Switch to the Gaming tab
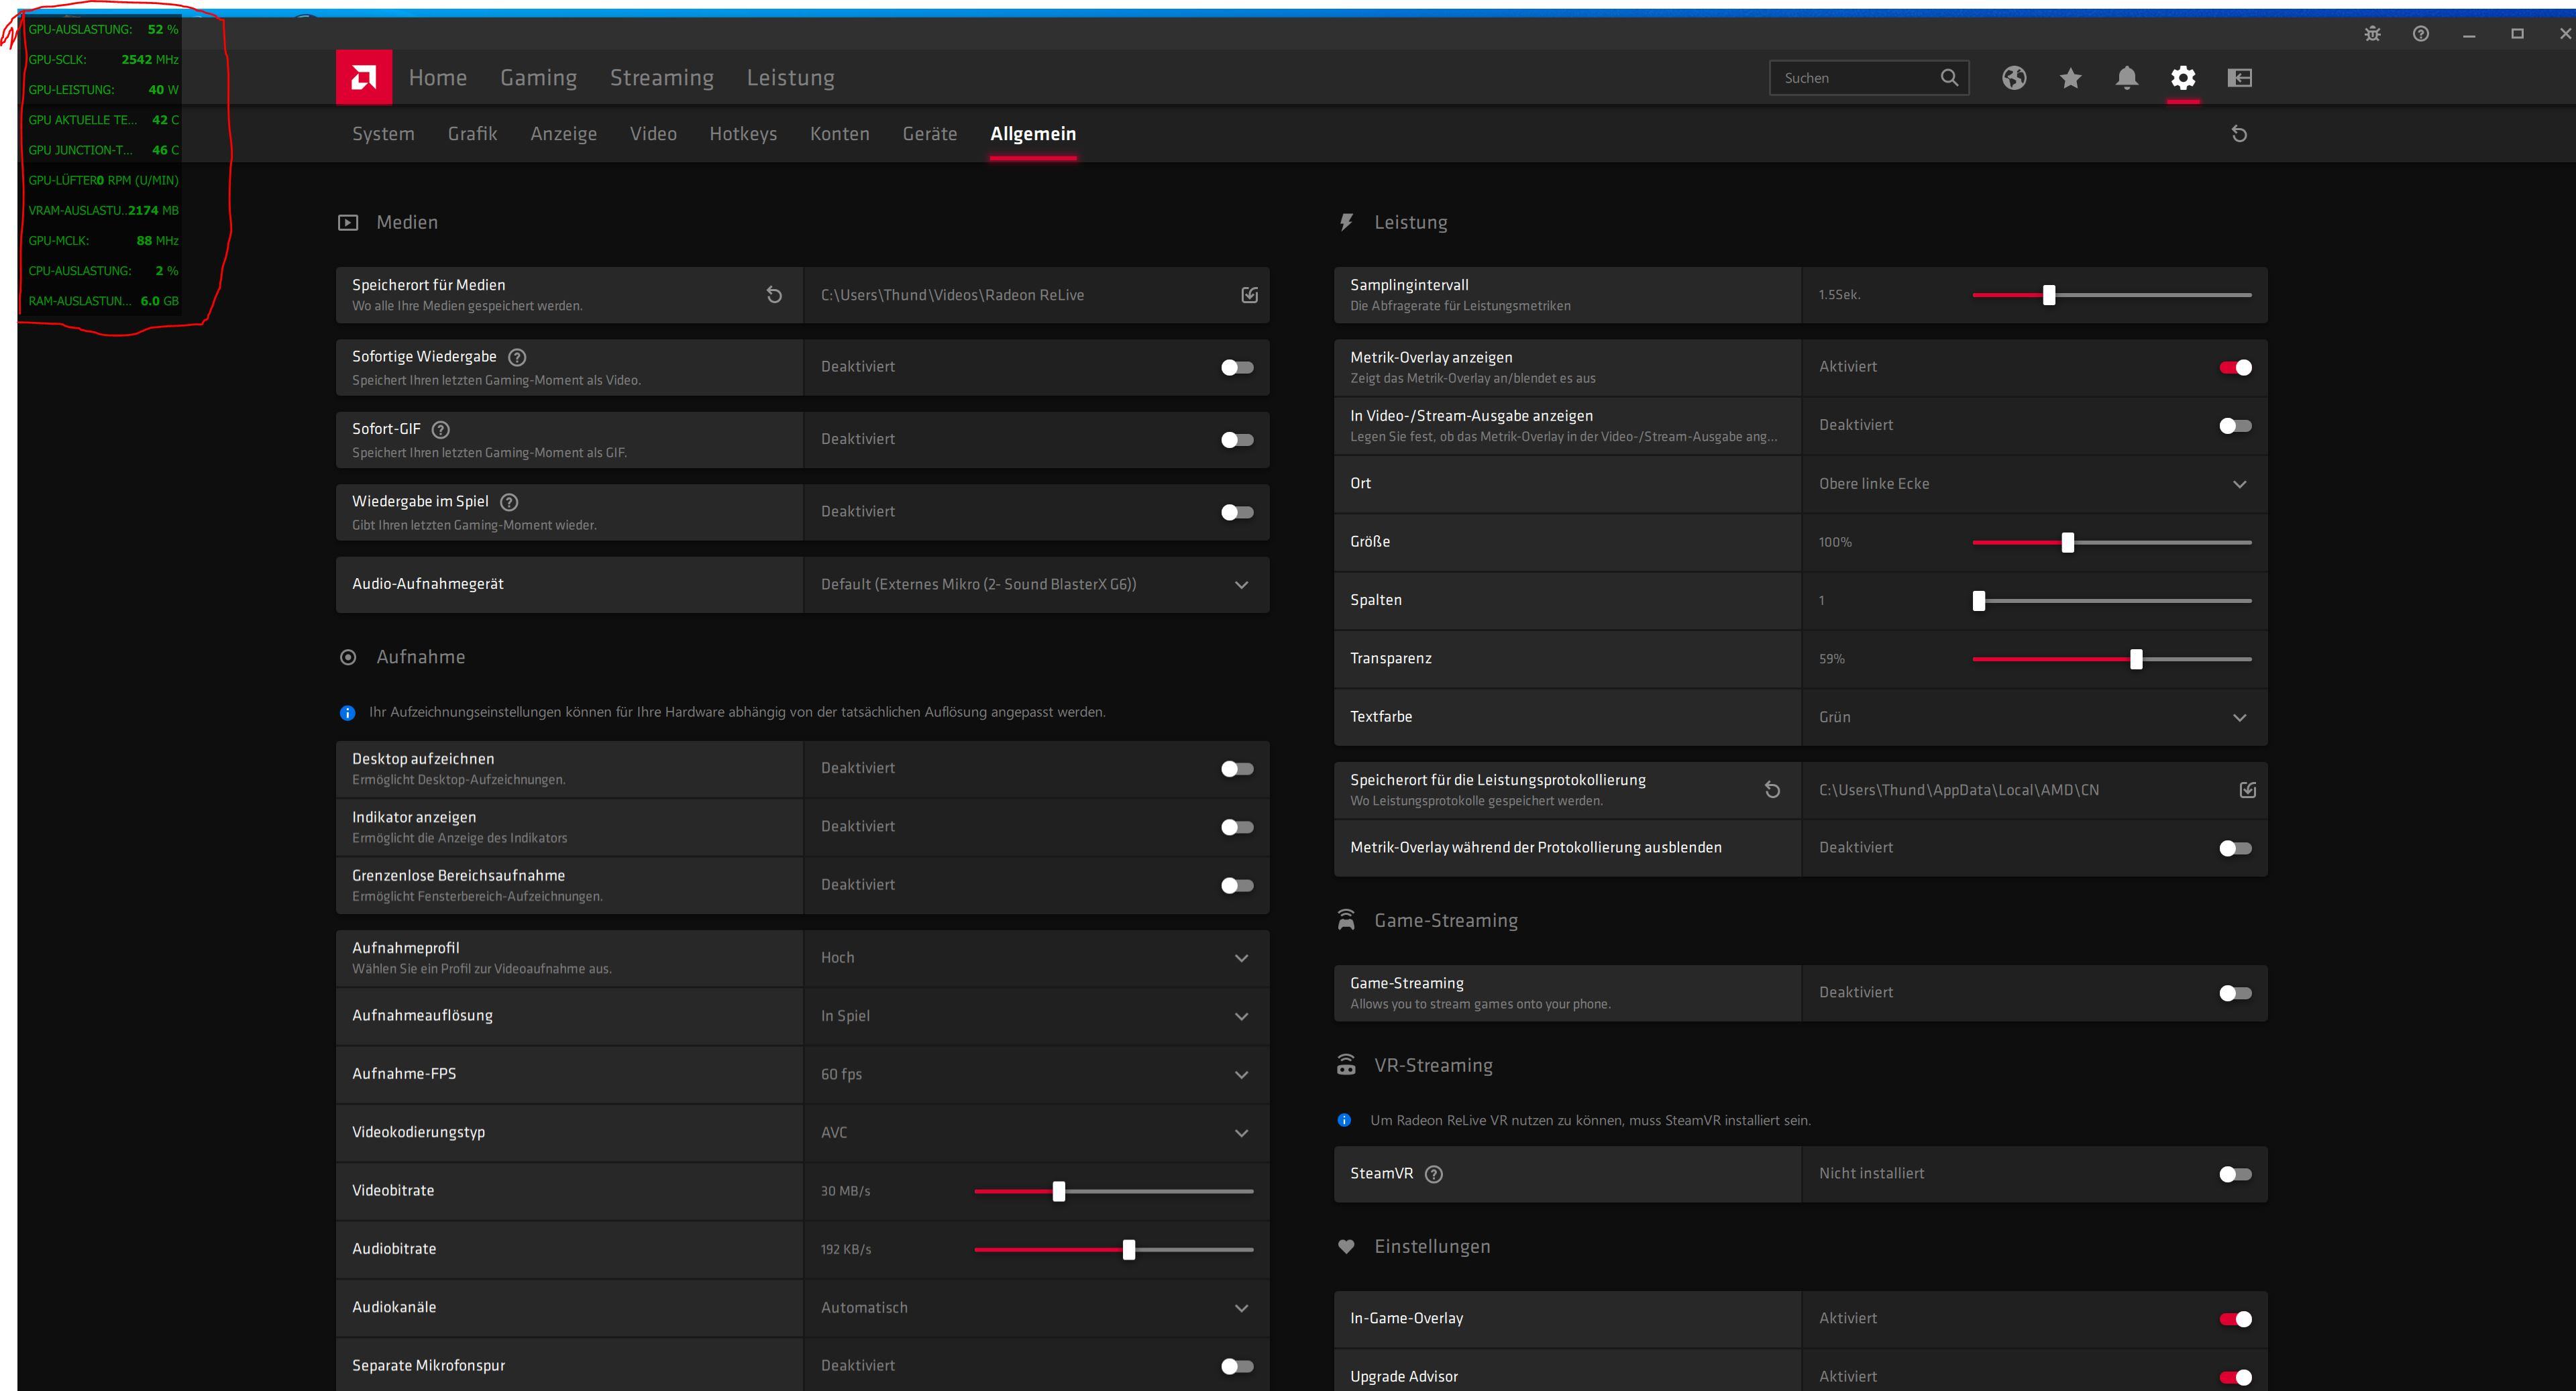Screen dimensions: 2576x1391 538,78
